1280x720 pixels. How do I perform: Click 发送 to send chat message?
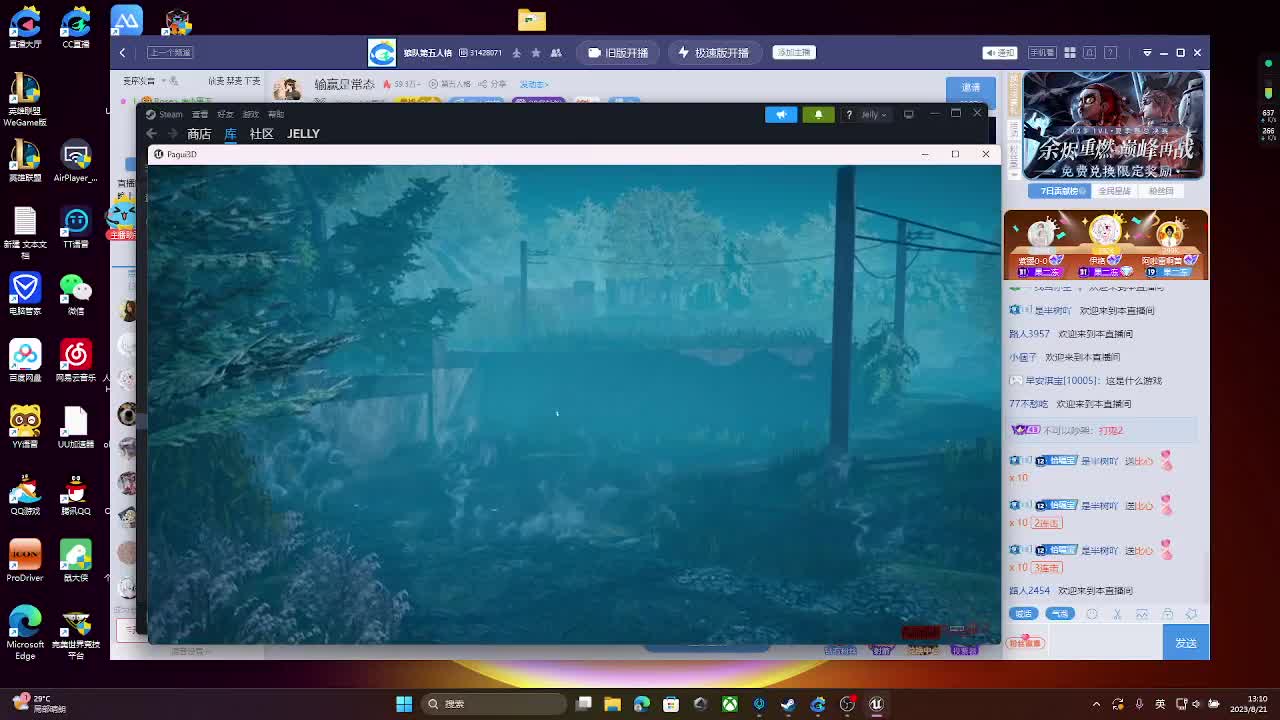click(x=1186, y=643)
